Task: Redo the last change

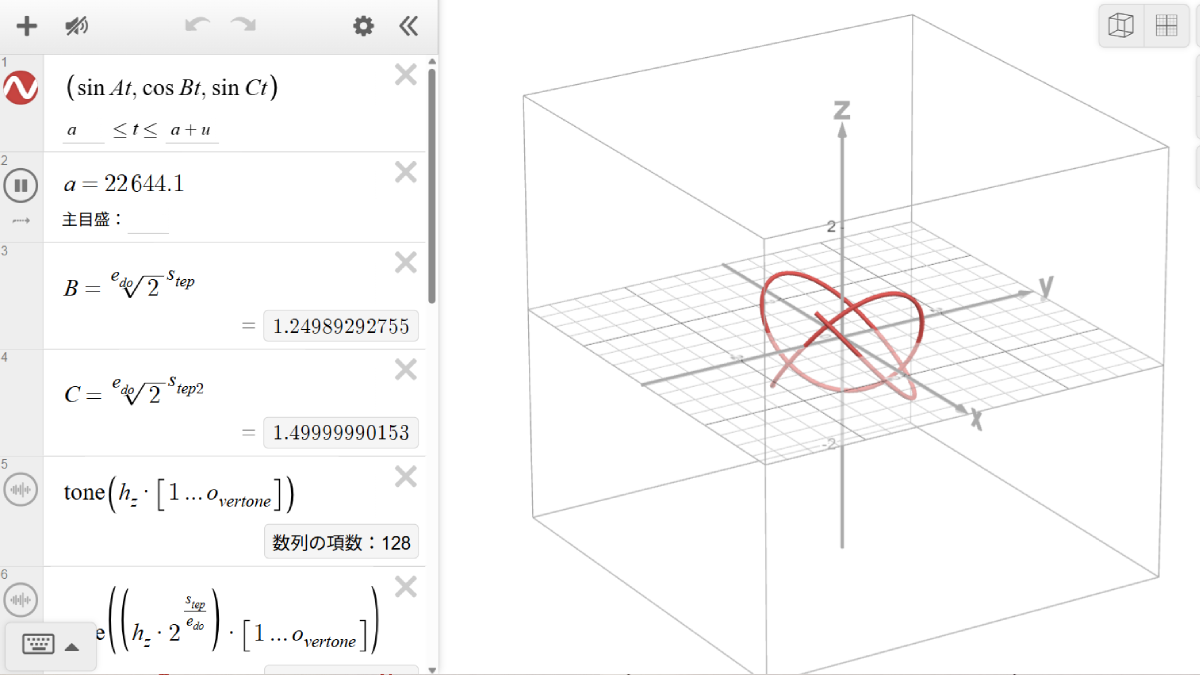Action: coord(241,25)
